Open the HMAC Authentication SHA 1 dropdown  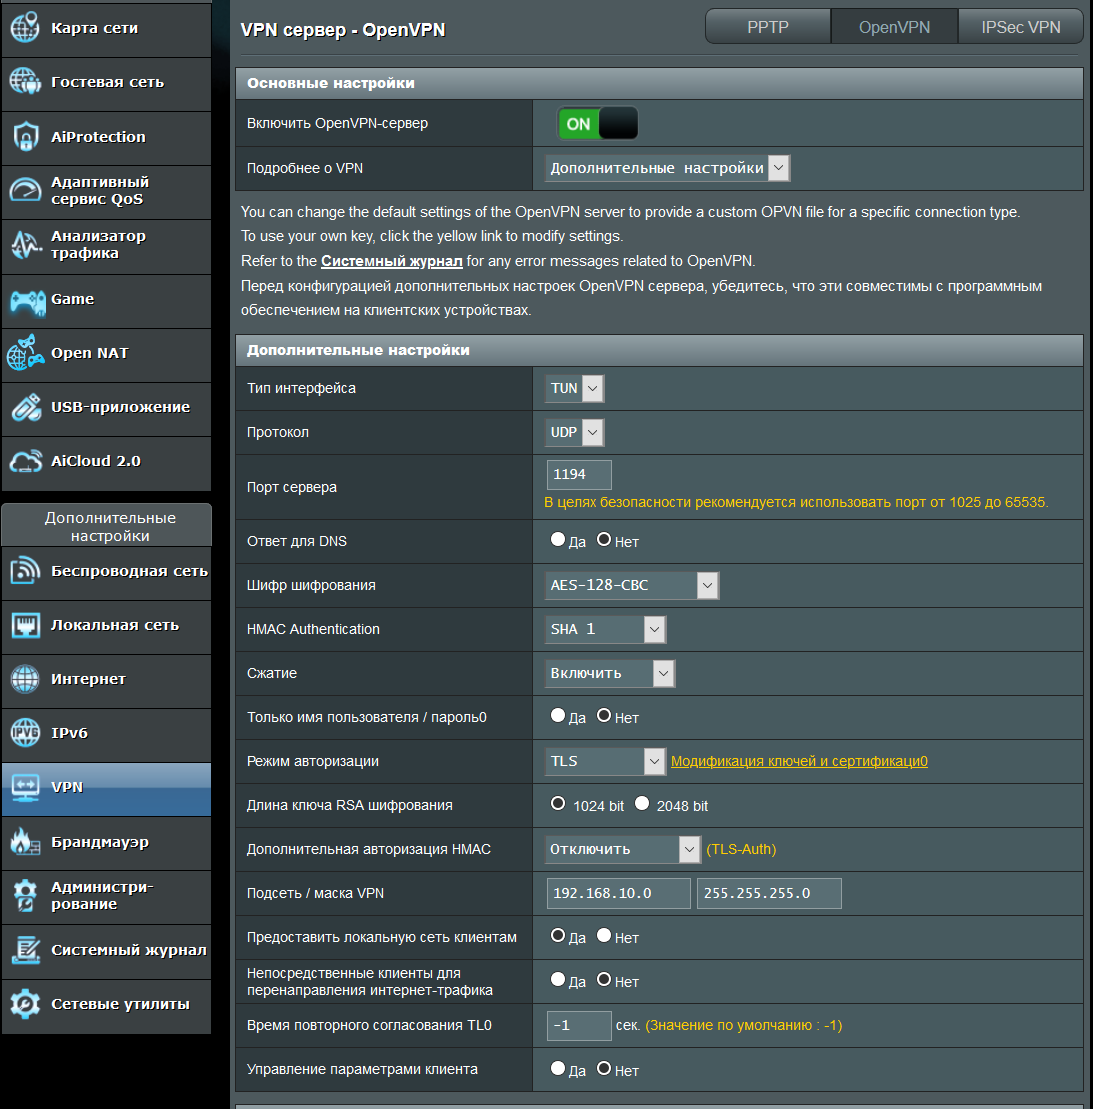point(605,629)
